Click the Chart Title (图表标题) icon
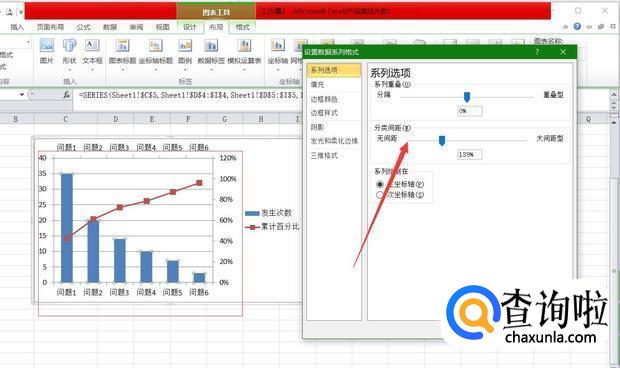 click(x=123, y=46)
